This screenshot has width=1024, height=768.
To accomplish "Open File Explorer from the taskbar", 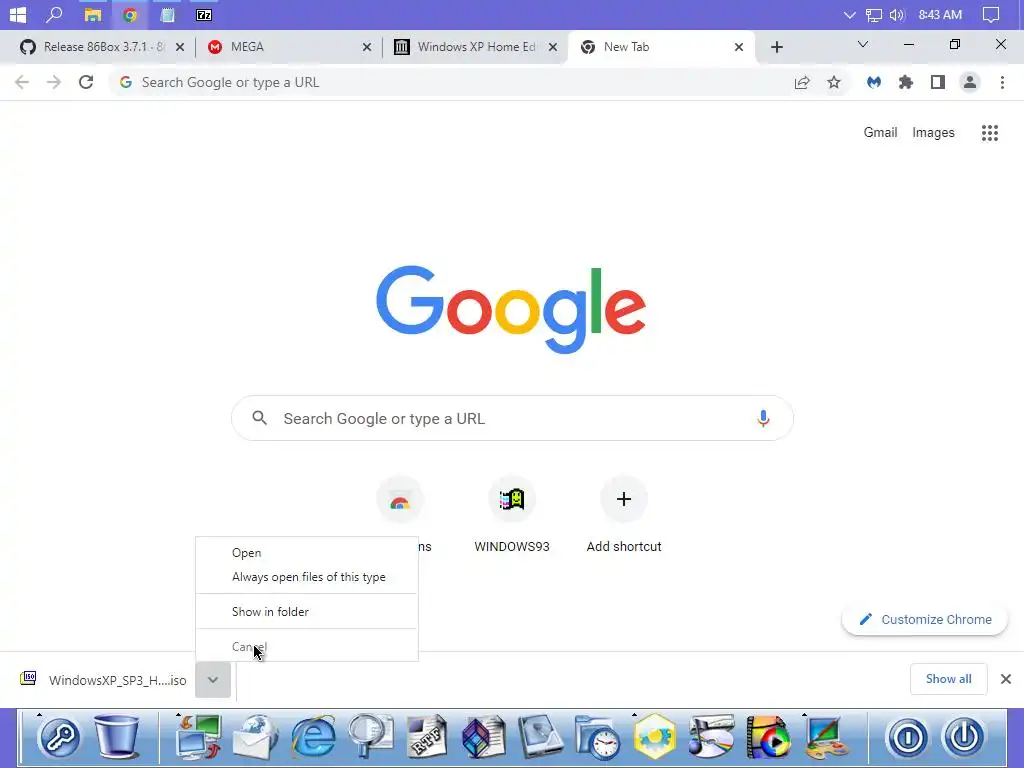I will [93, 14].
